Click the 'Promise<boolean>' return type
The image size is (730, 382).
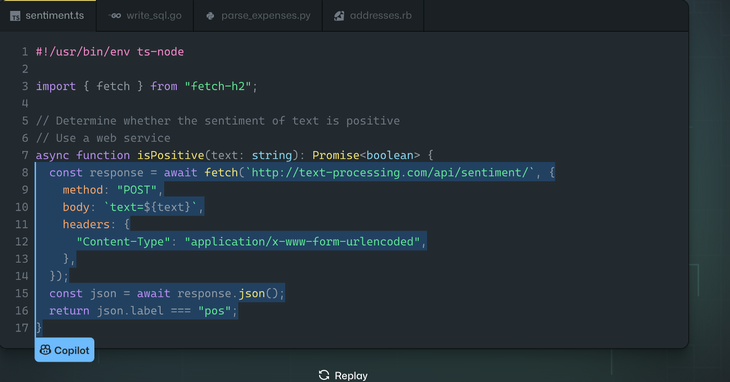pos(366,155)
